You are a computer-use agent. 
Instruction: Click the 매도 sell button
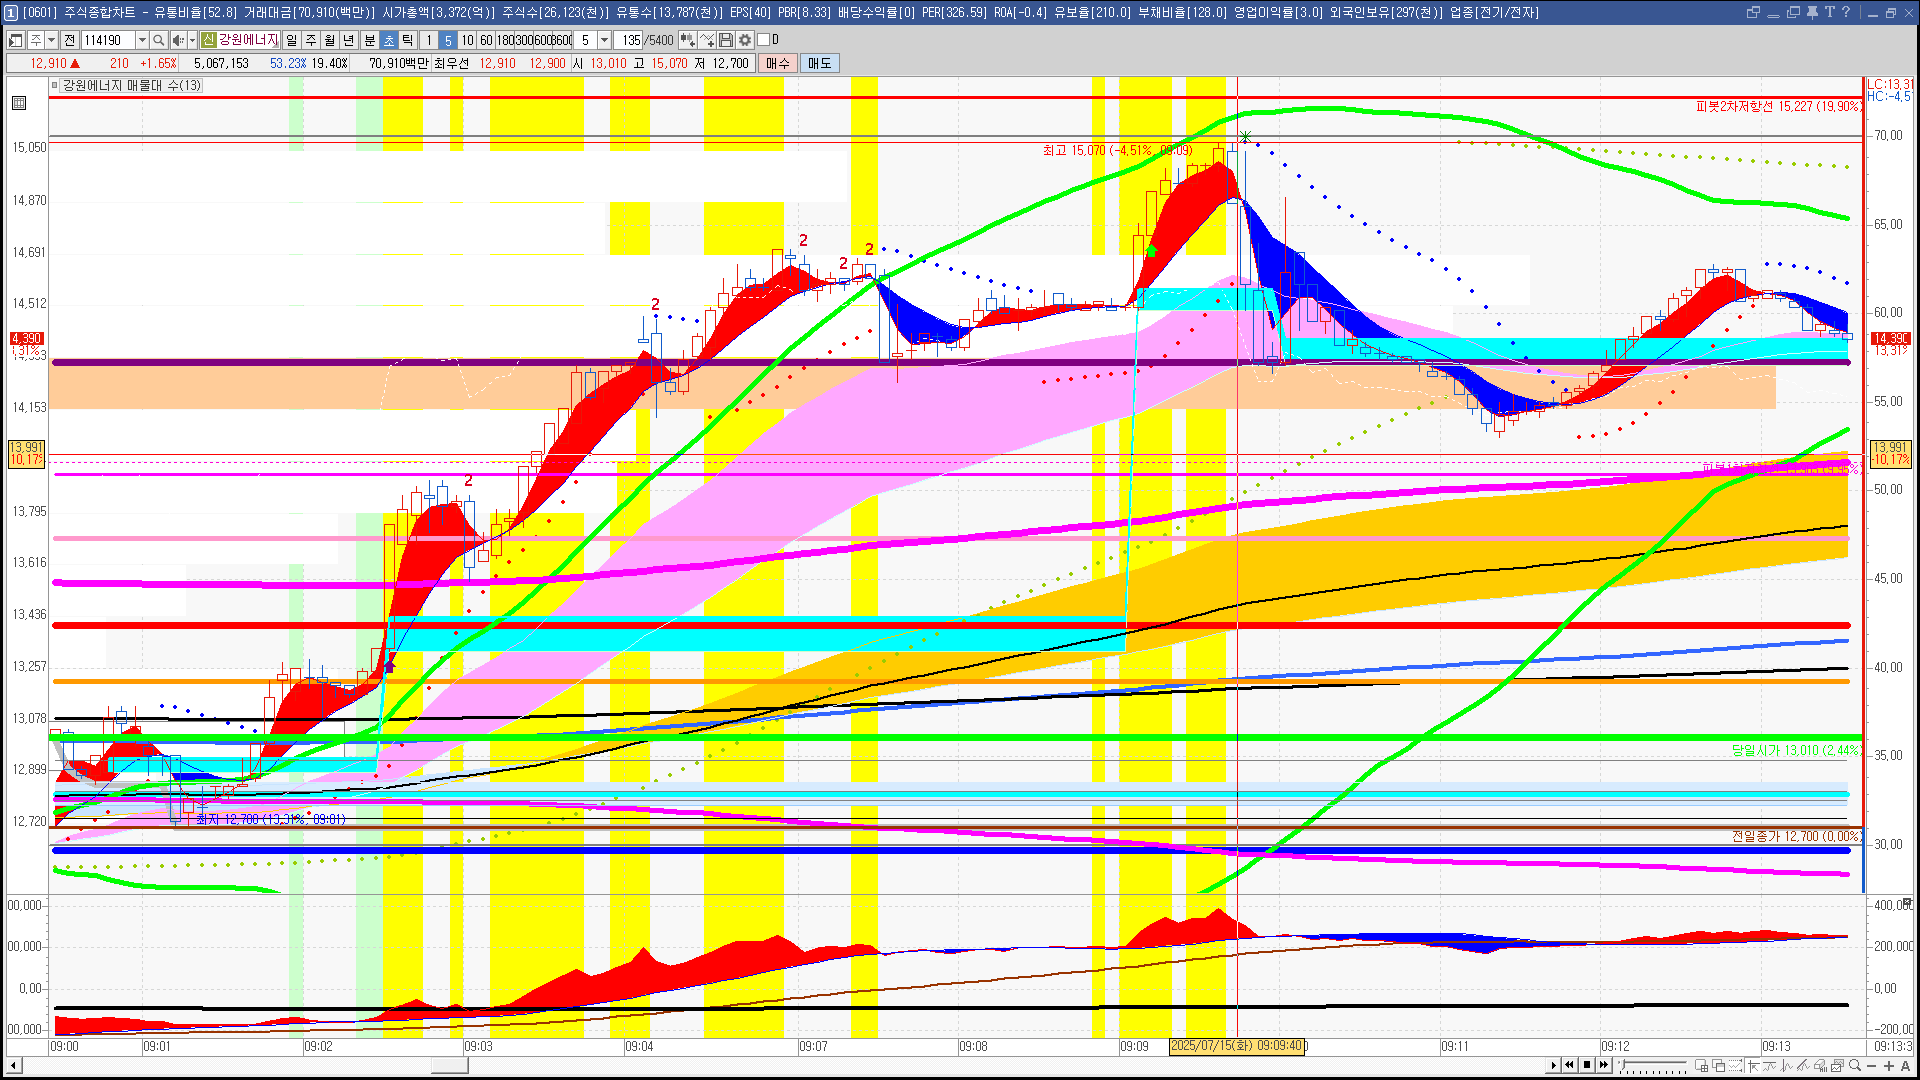tap(819, 63)
